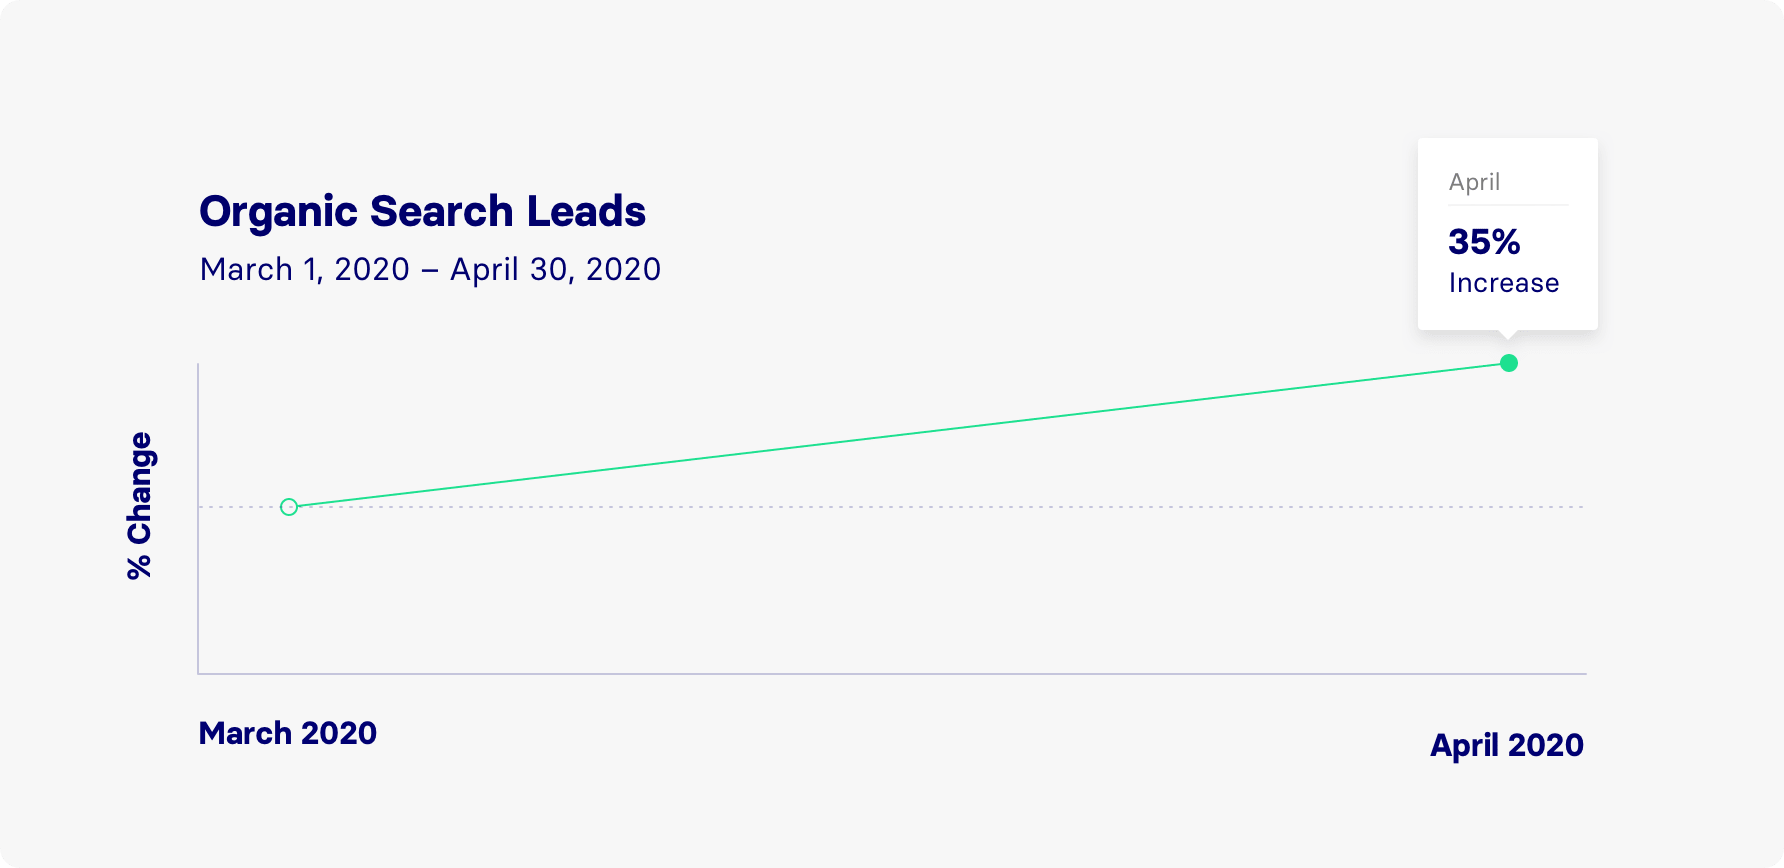The height and width of the screenshot is (868, 1784).
Task: Click the "April 2020" x-axis label
Action: [x=1506, y=745]
